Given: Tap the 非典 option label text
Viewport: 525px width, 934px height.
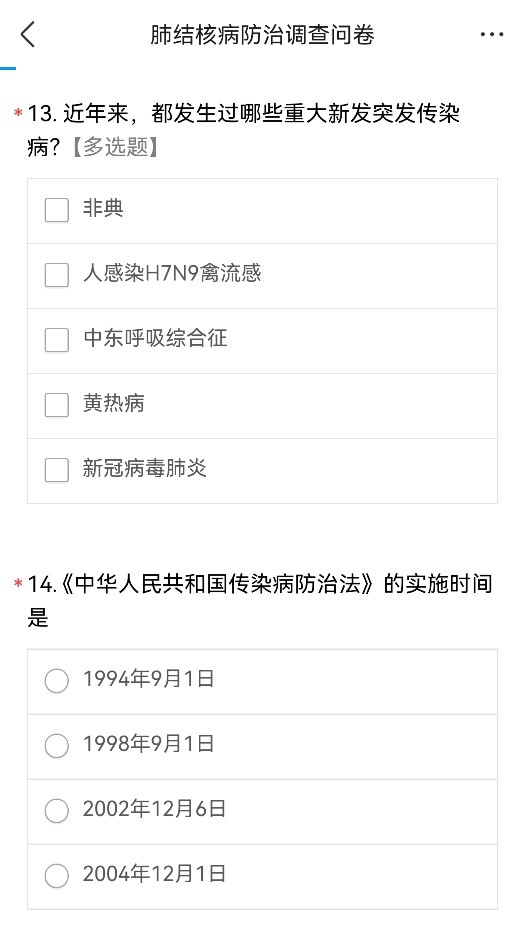Looking at the screenshot, I should 103,208.
